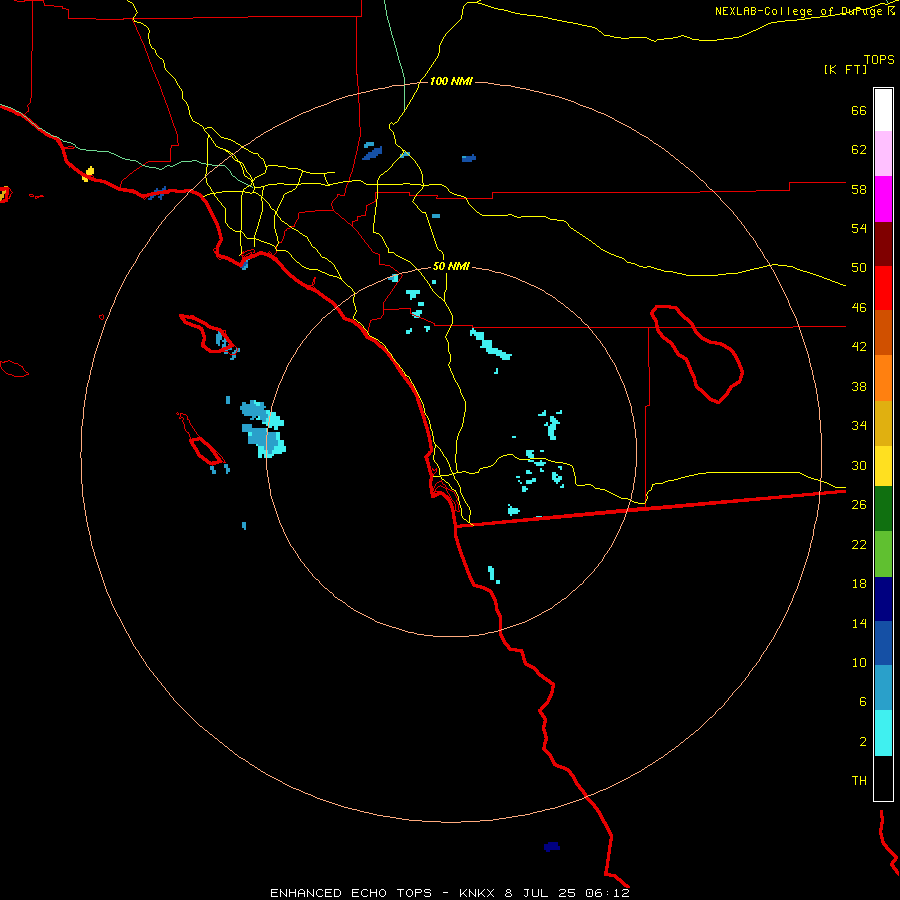900x900 pixels.
Task: Click the large blue offshore echo cluster
Action: point(263,429)
